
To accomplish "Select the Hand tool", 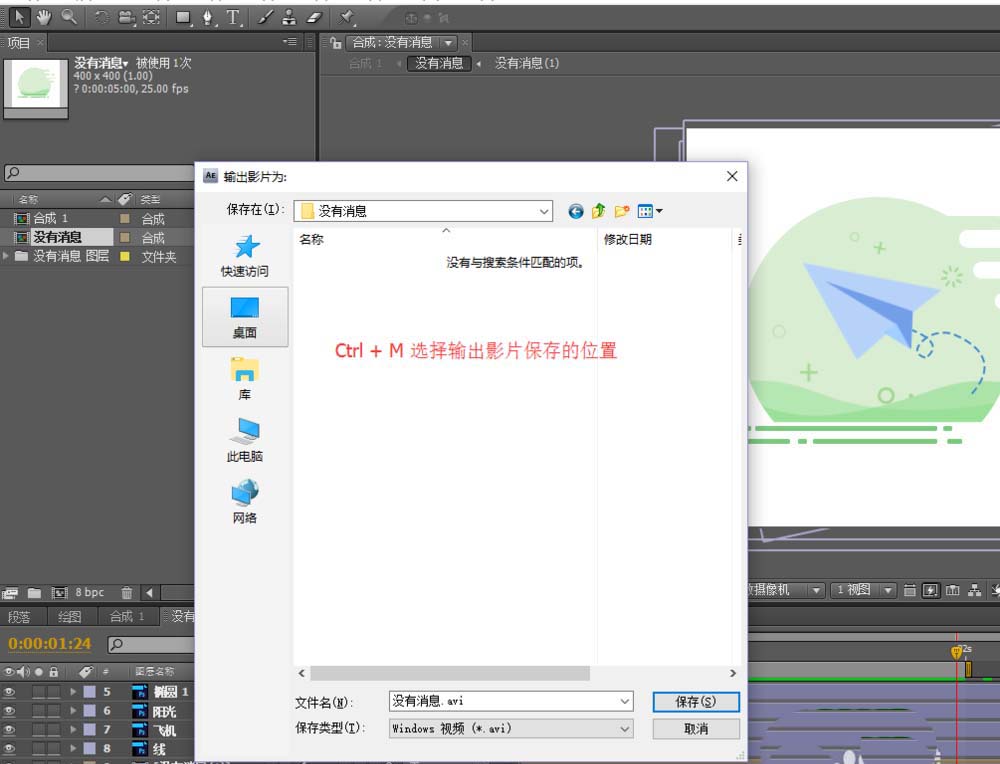I will (42, 16).
